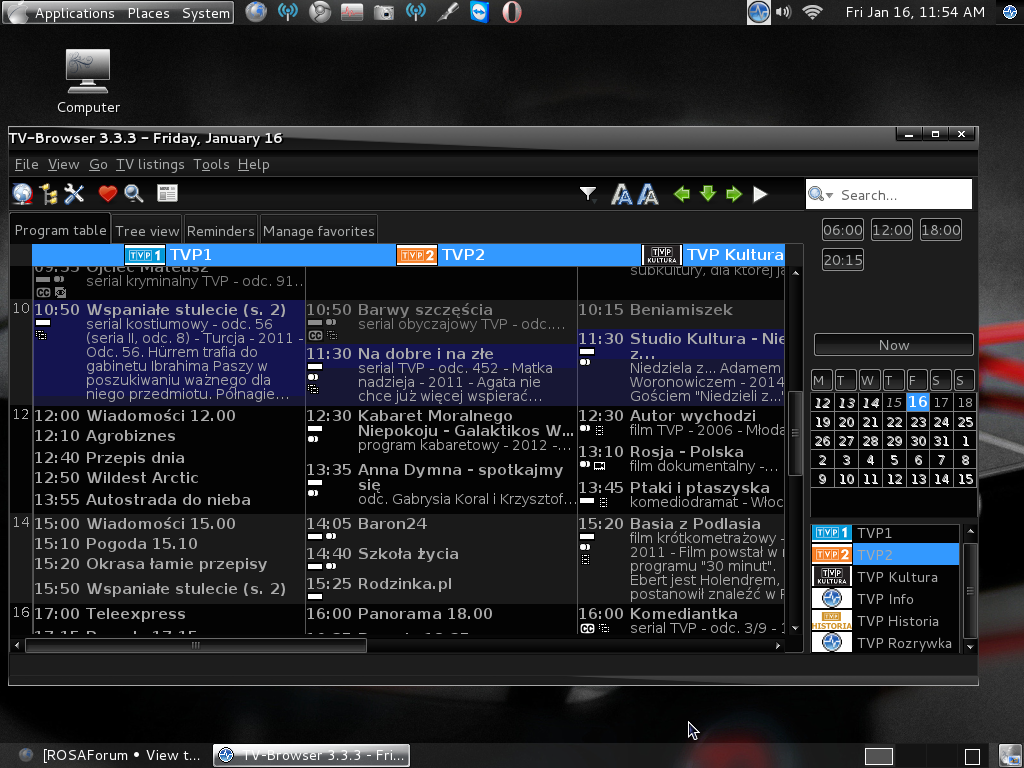Screen dimensions: 1024x768
Task: Open the search options dropdown arrow
Action: point(829,195)
